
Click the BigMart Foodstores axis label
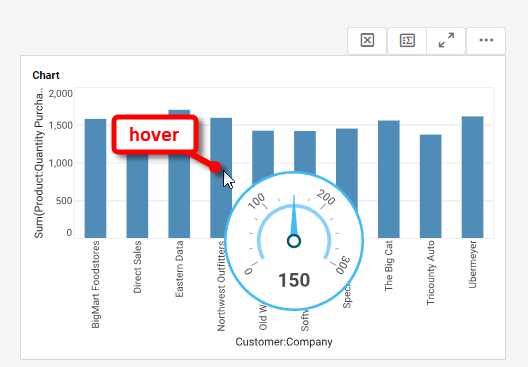pos(95,285)
